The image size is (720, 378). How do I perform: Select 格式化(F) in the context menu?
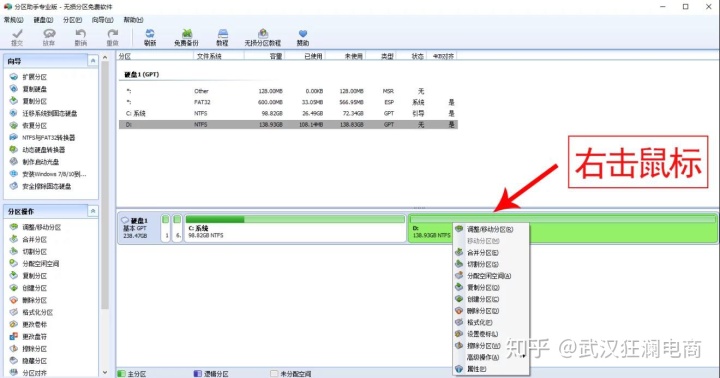click(x=491, y=322)
